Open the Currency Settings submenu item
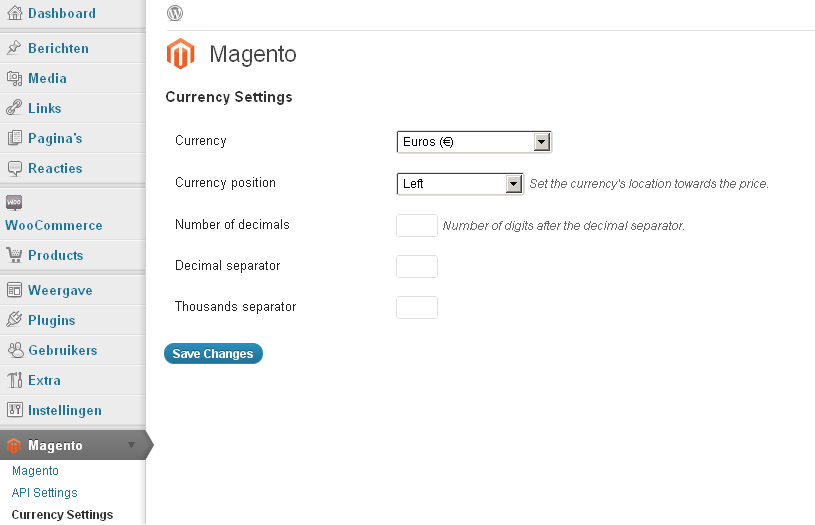 click(x=62, y=515)
